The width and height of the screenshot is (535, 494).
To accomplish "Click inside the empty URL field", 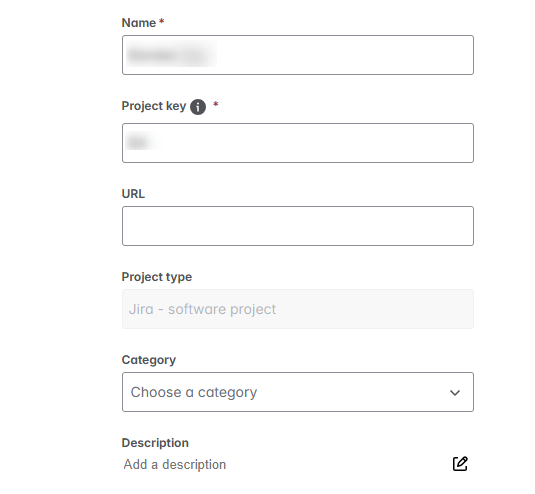I will point(298,226).
